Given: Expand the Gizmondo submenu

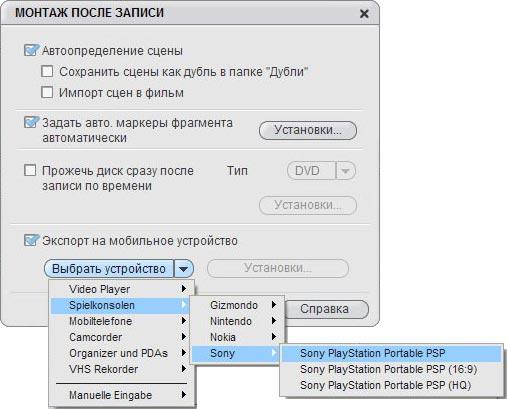Looking at the screenshot, I should tap(237, 305).
